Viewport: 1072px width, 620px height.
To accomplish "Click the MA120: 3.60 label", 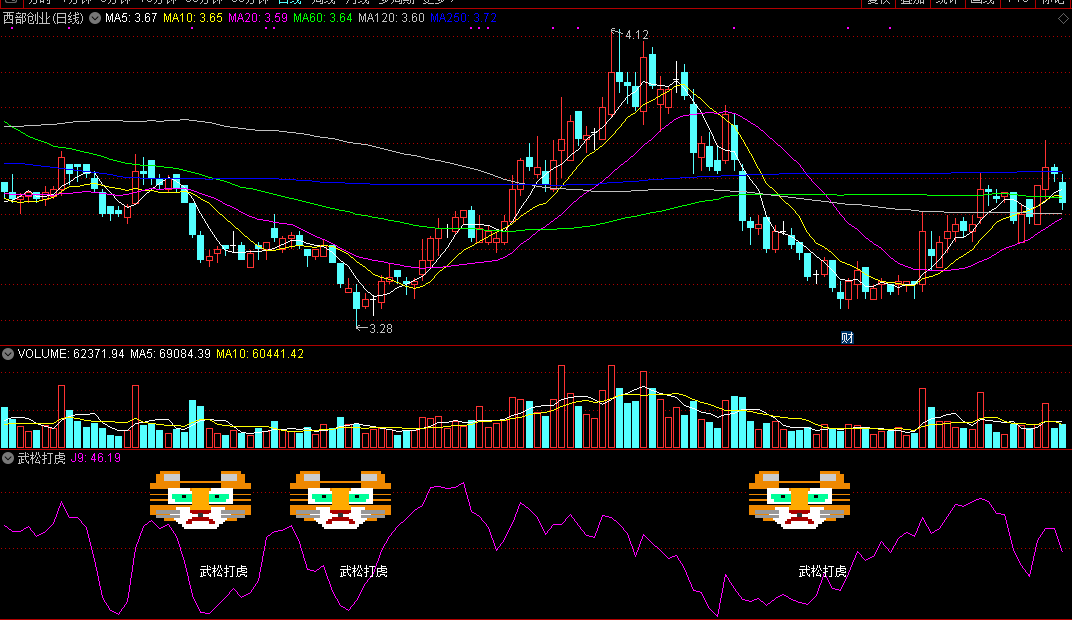I will click(391, 18).
